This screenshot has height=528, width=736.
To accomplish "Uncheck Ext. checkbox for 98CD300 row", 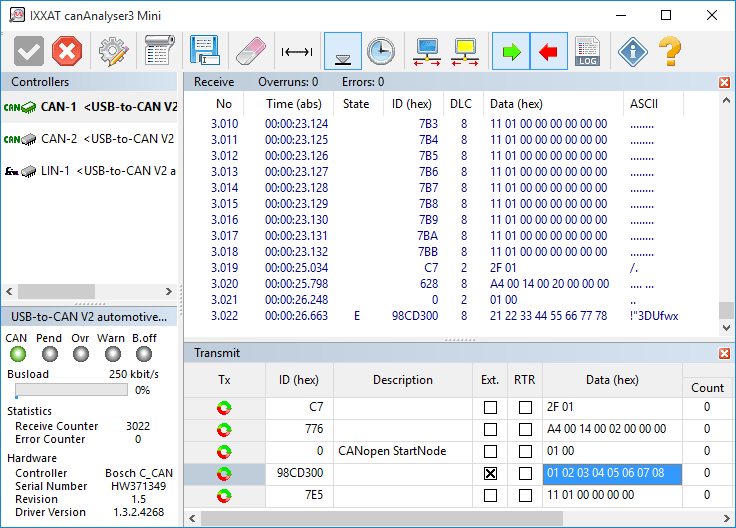I will coord(491,474).
